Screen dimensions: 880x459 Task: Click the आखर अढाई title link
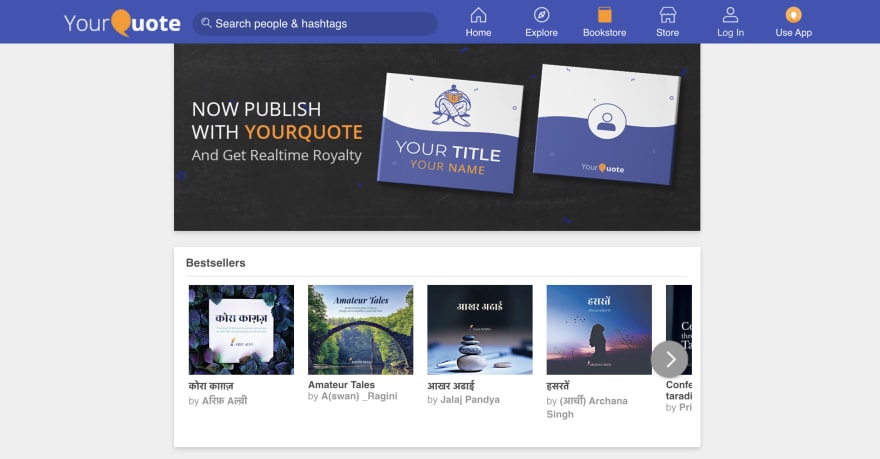click(x=451, y=385)
